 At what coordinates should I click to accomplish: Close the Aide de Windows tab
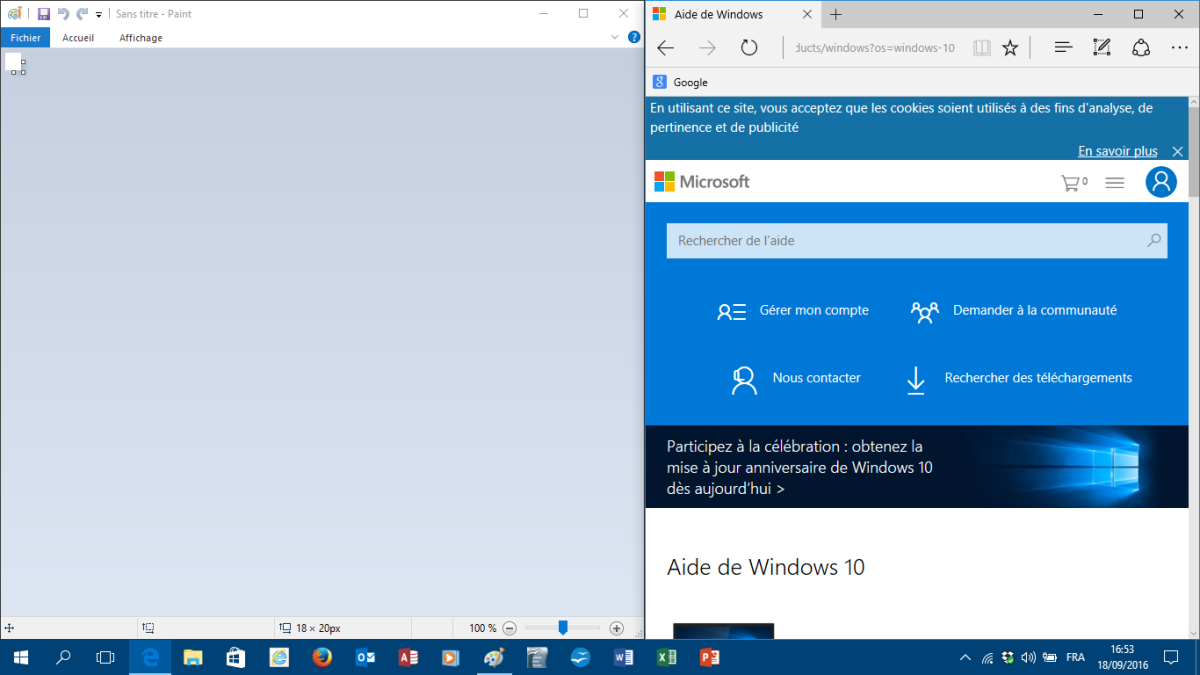[809, 14]
